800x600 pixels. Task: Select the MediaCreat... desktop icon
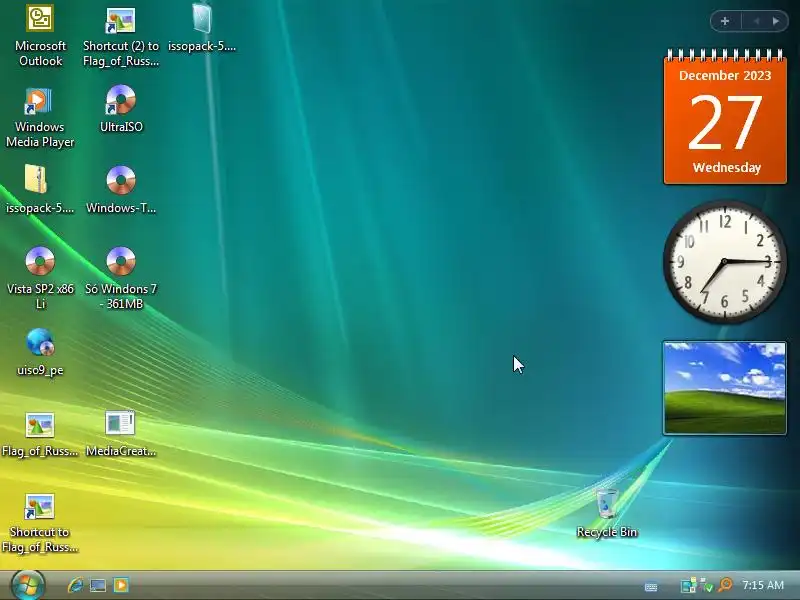coord(121,433)
